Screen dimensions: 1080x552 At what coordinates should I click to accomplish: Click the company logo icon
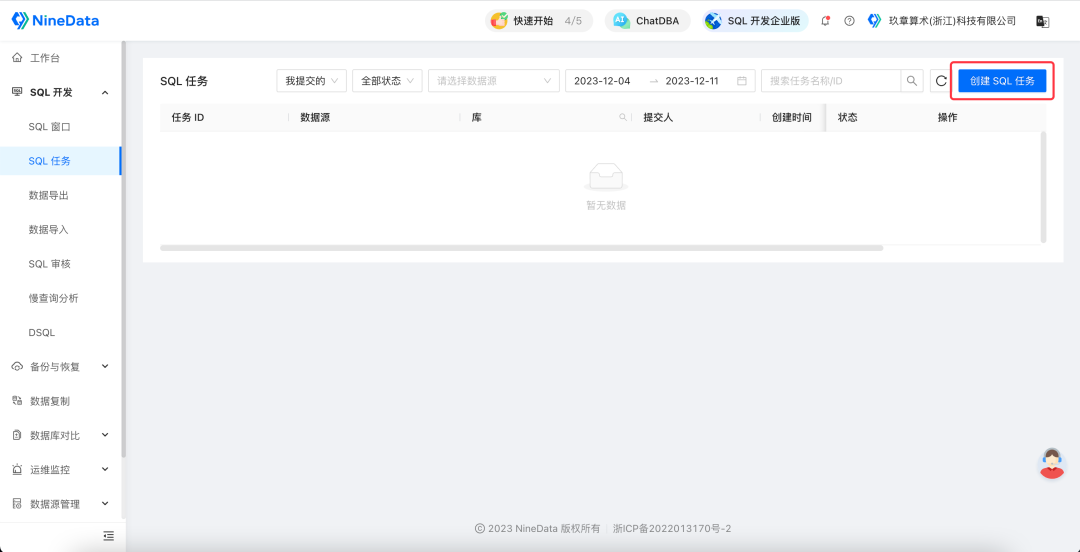874,21
